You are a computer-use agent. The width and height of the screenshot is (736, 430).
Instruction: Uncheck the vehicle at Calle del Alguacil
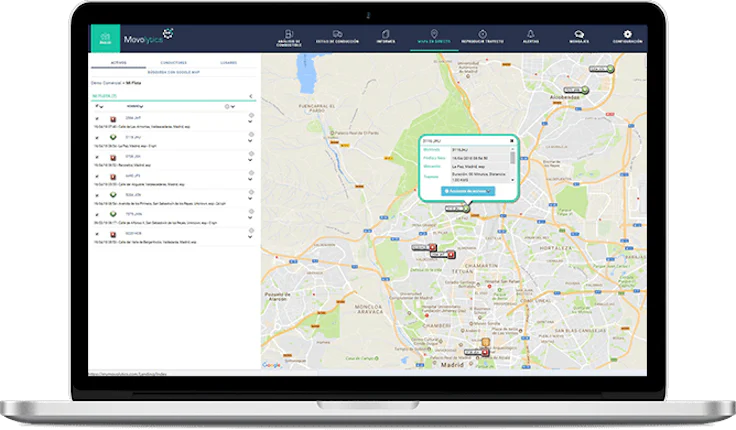point(97,177)
